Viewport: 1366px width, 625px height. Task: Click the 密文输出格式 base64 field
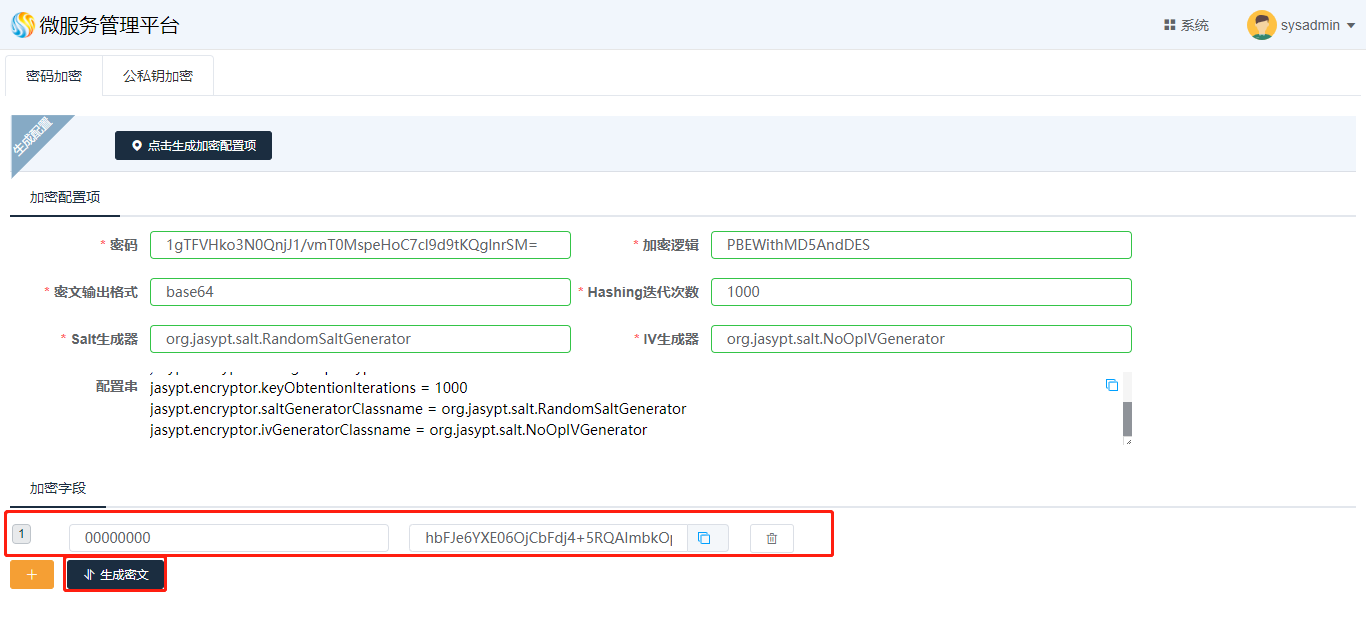point(360,292)
